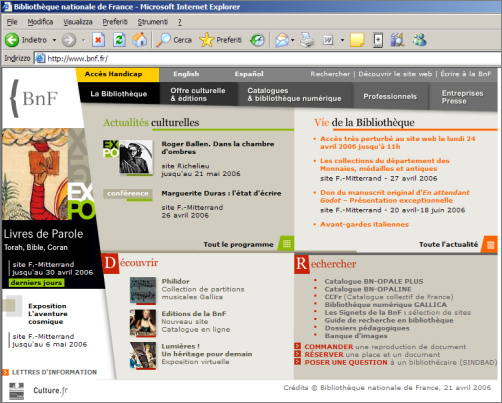Click the Banque d'images link
The height and width of the screenshot is (403, 502).
click(x=356, y=336)
